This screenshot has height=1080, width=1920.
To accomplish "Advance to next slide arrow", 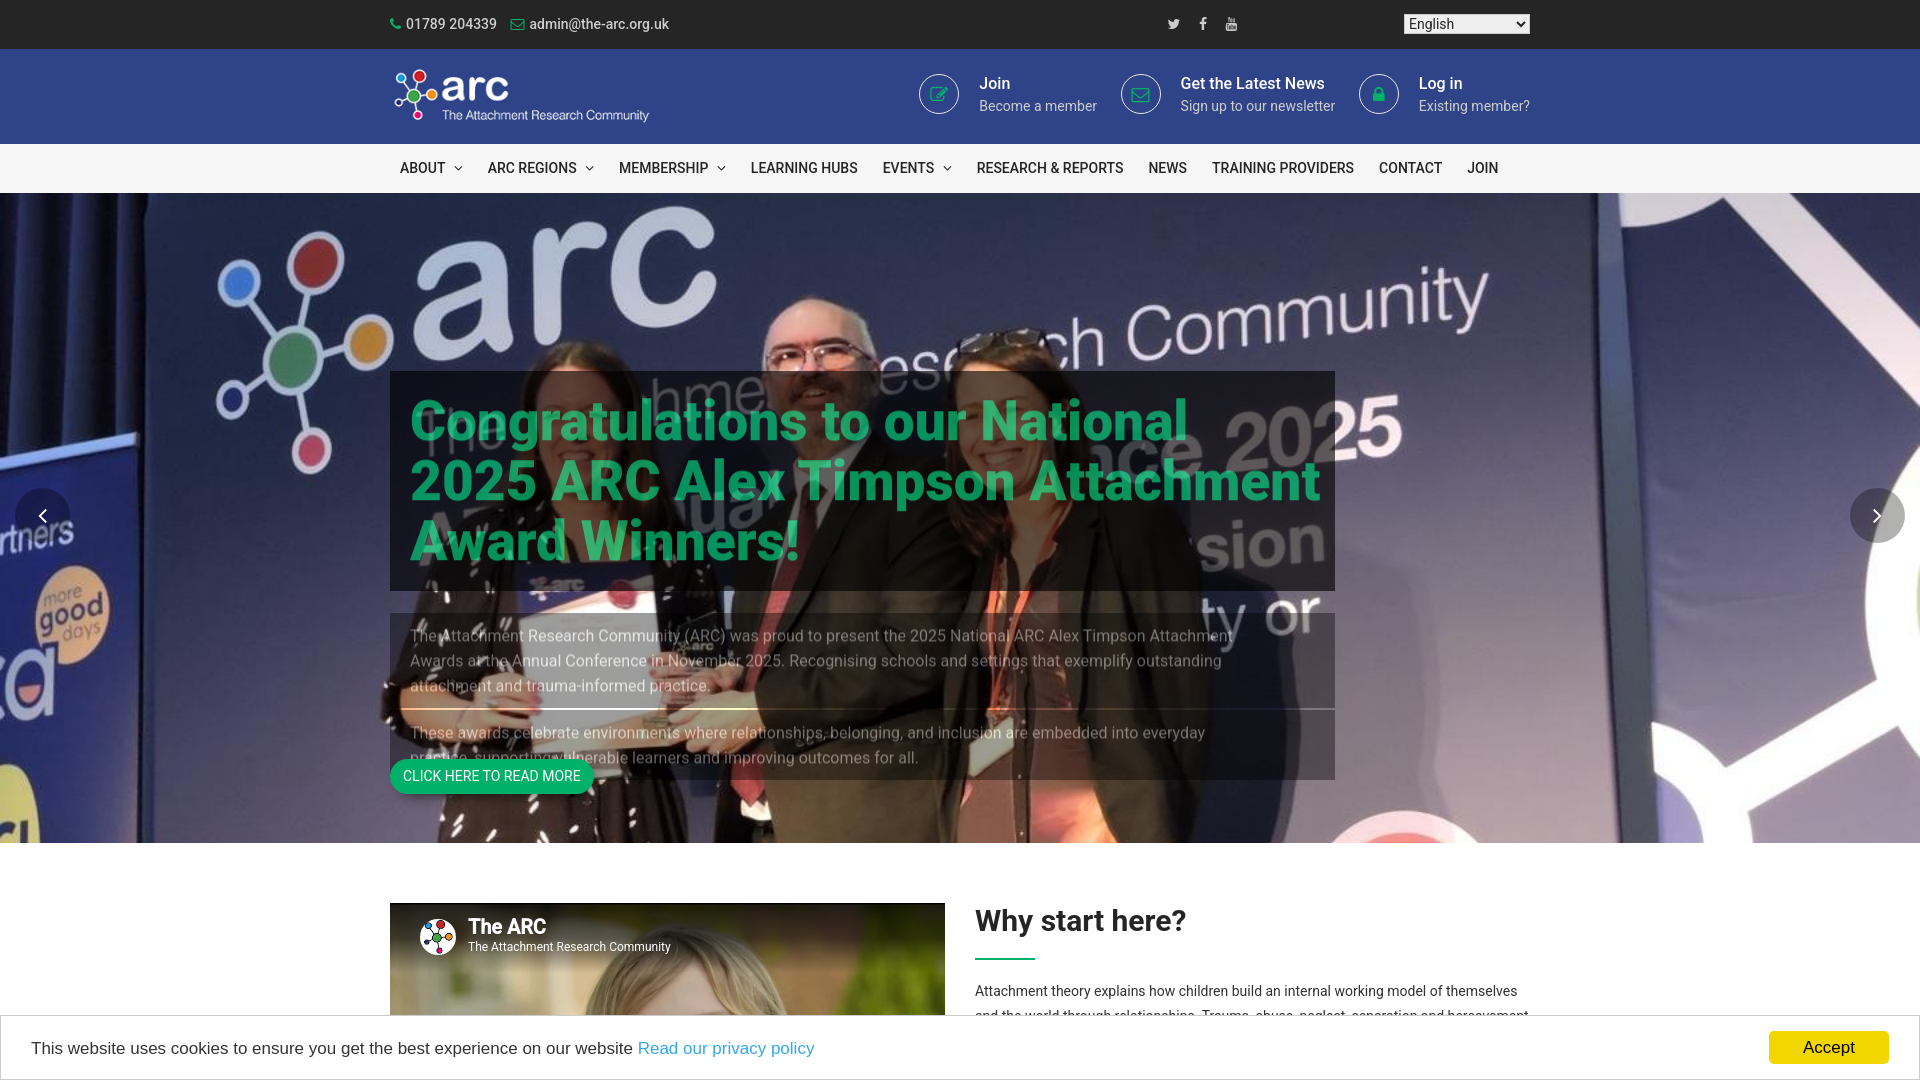I will tap(1877, 516).
